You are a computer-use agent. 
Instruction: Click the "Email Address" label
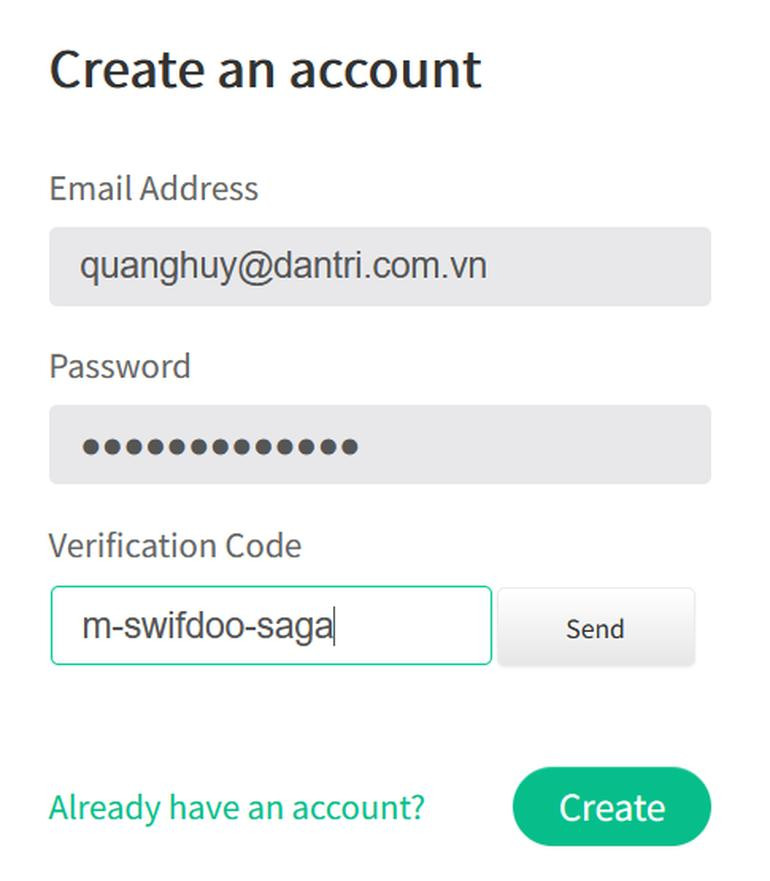[x=154, y=188]
